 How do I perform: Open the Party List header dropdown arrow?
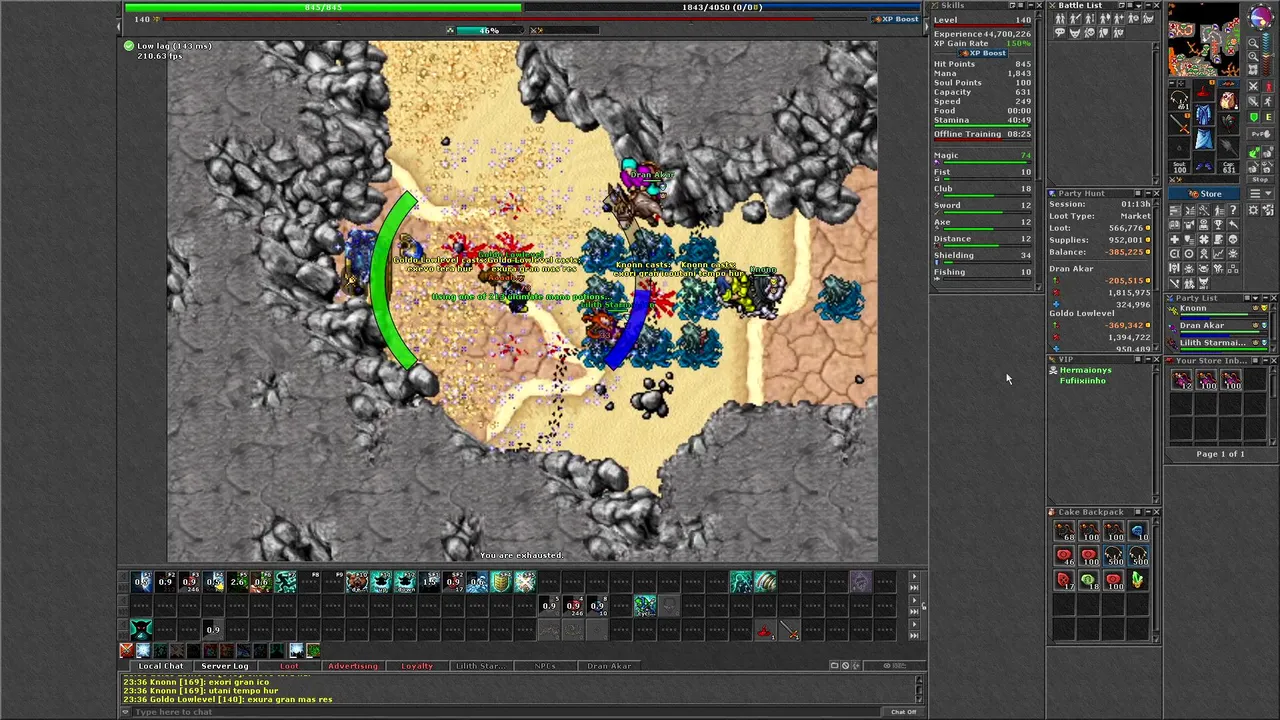[x=1255, y=298]
